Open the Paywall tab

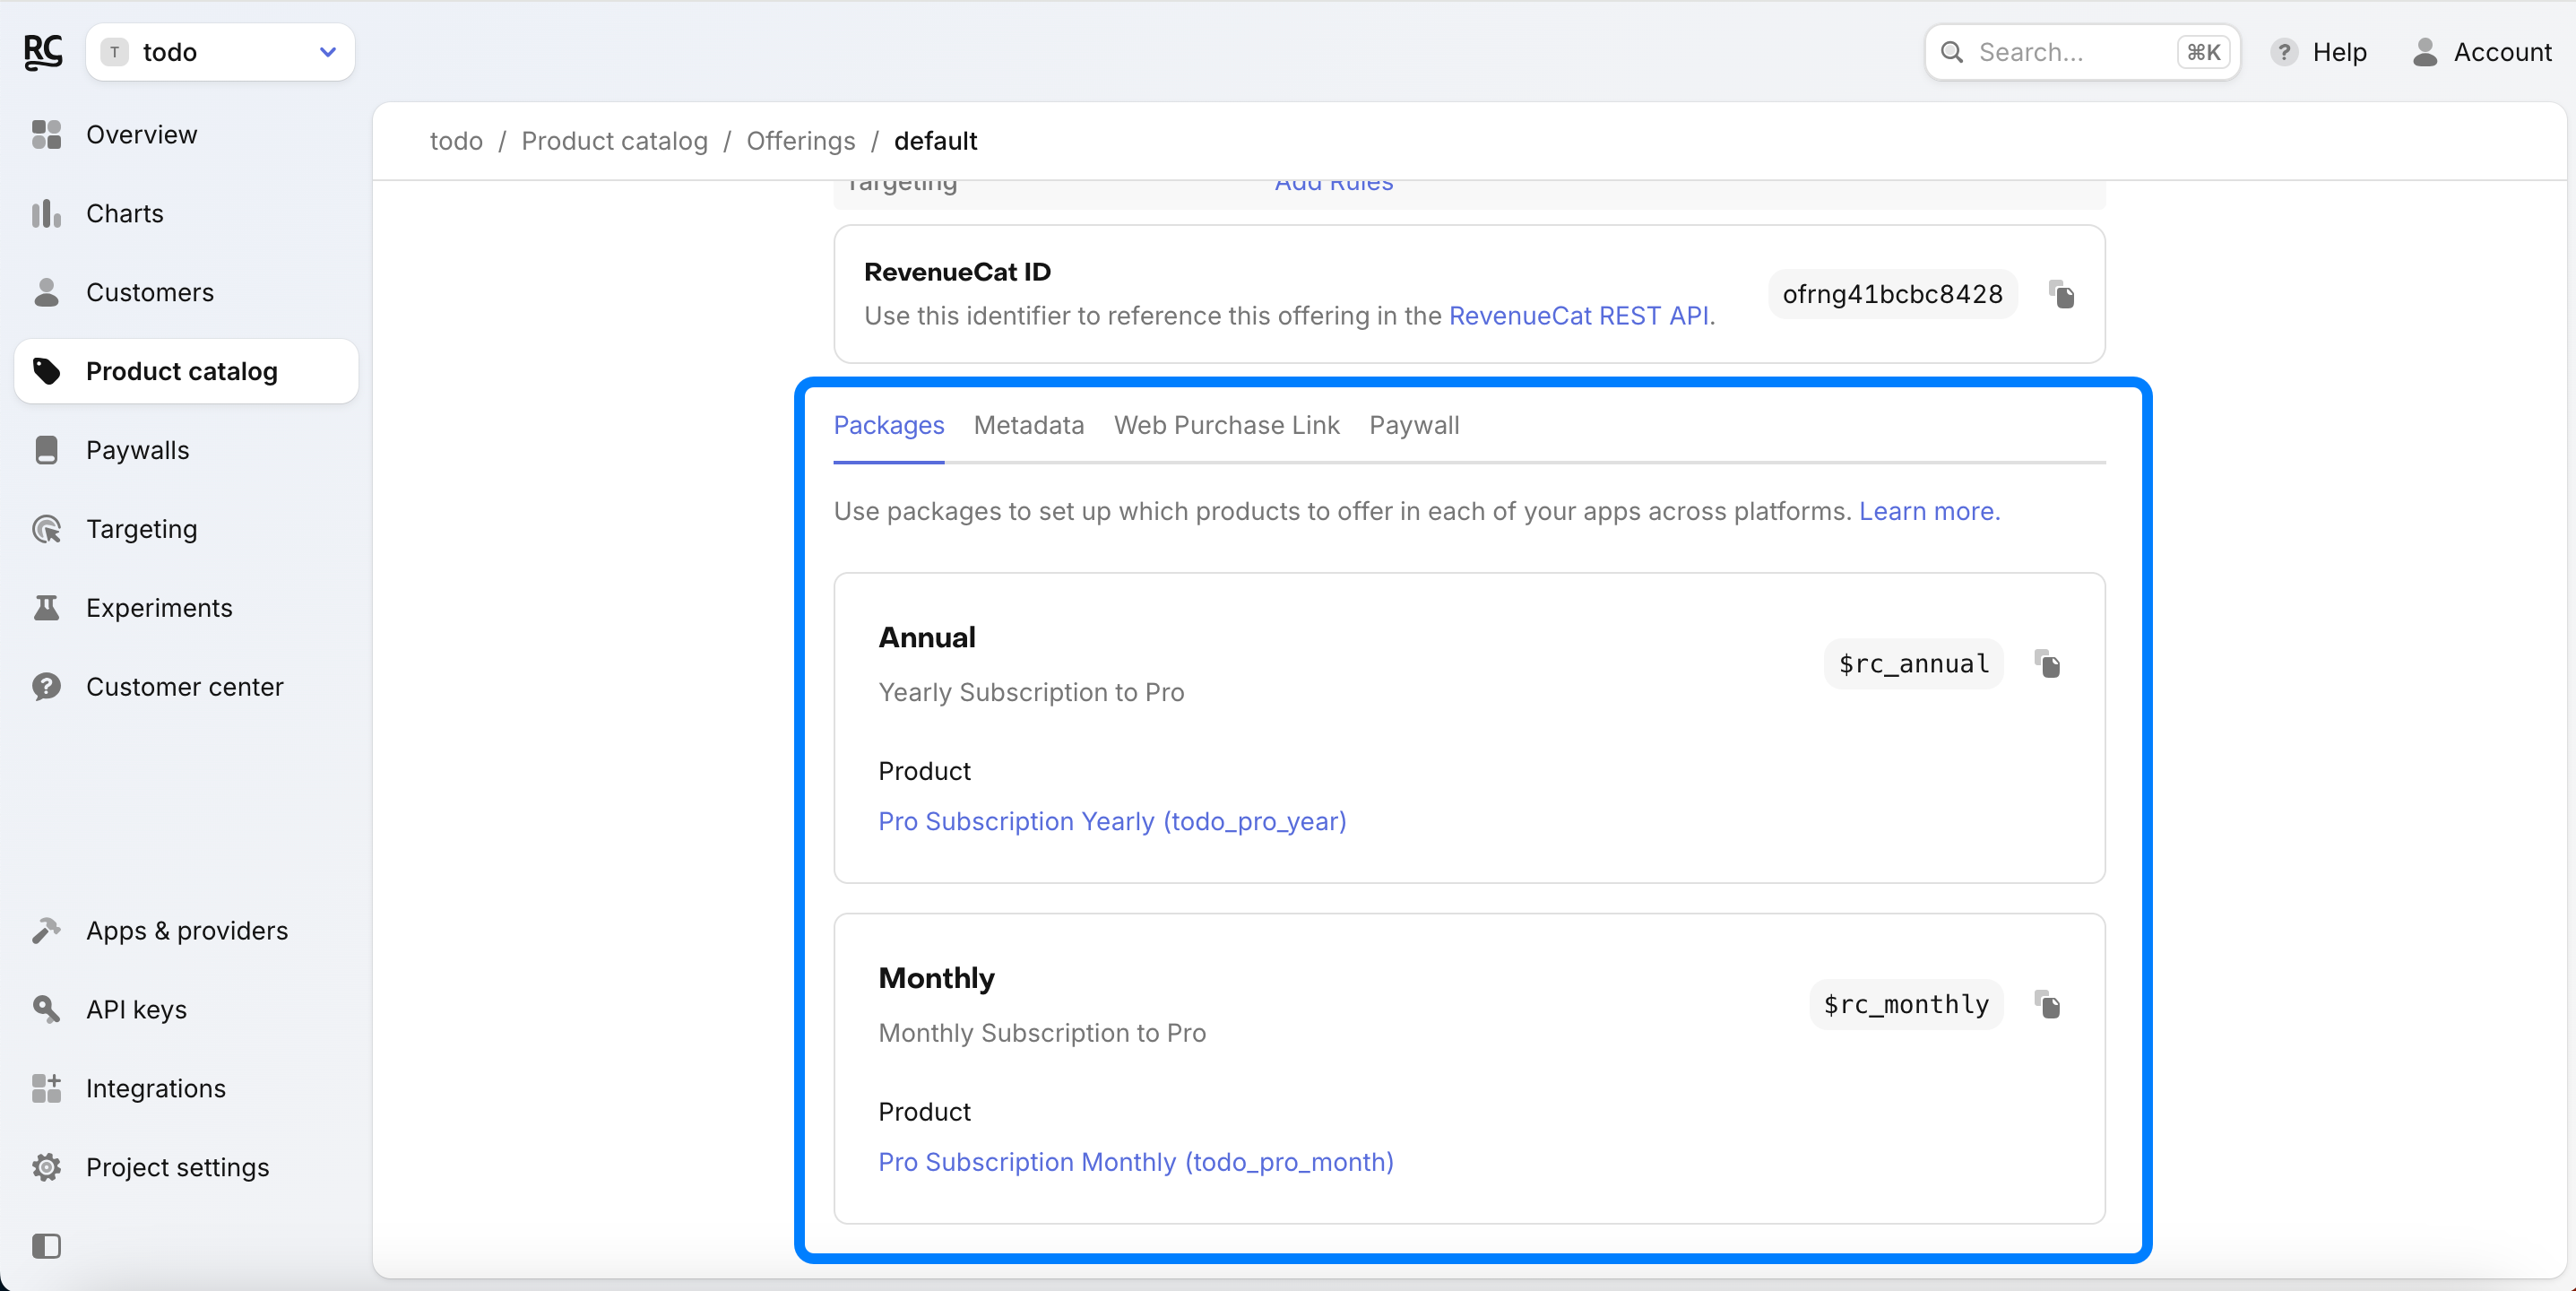1413,425
